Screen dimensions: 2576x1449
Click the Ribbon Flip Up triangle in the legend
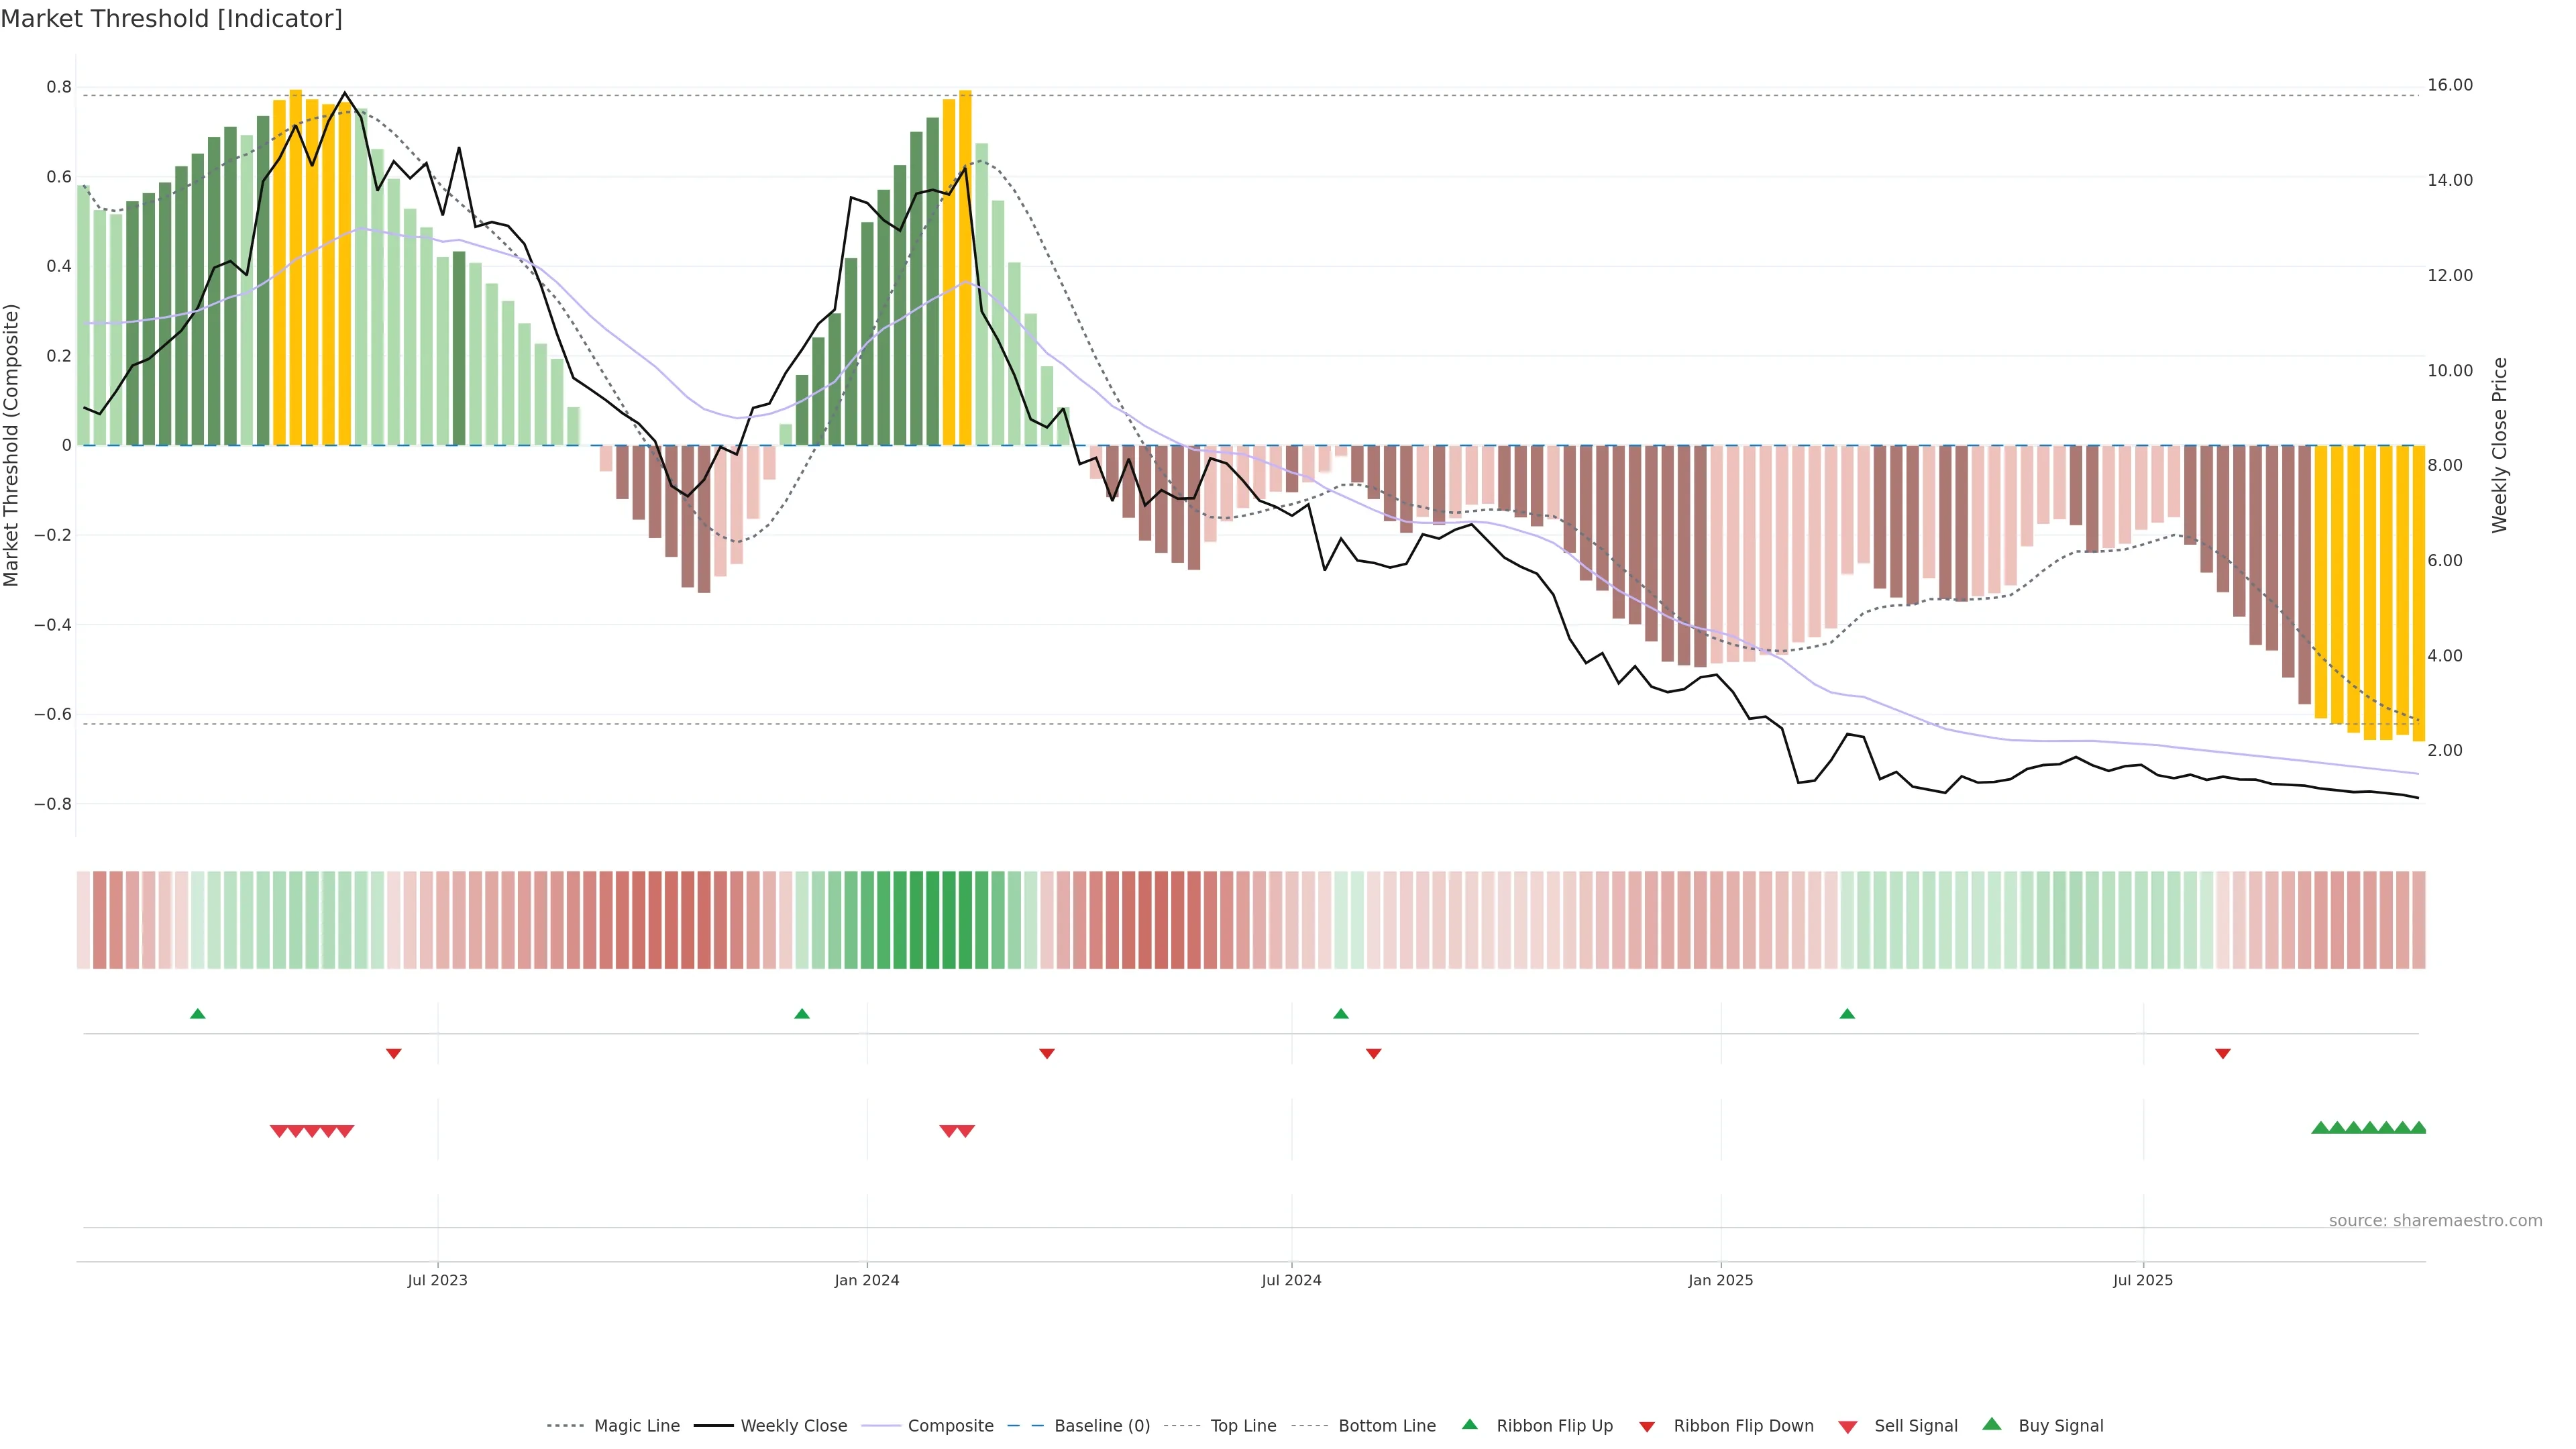[x=1469, y=1424]
